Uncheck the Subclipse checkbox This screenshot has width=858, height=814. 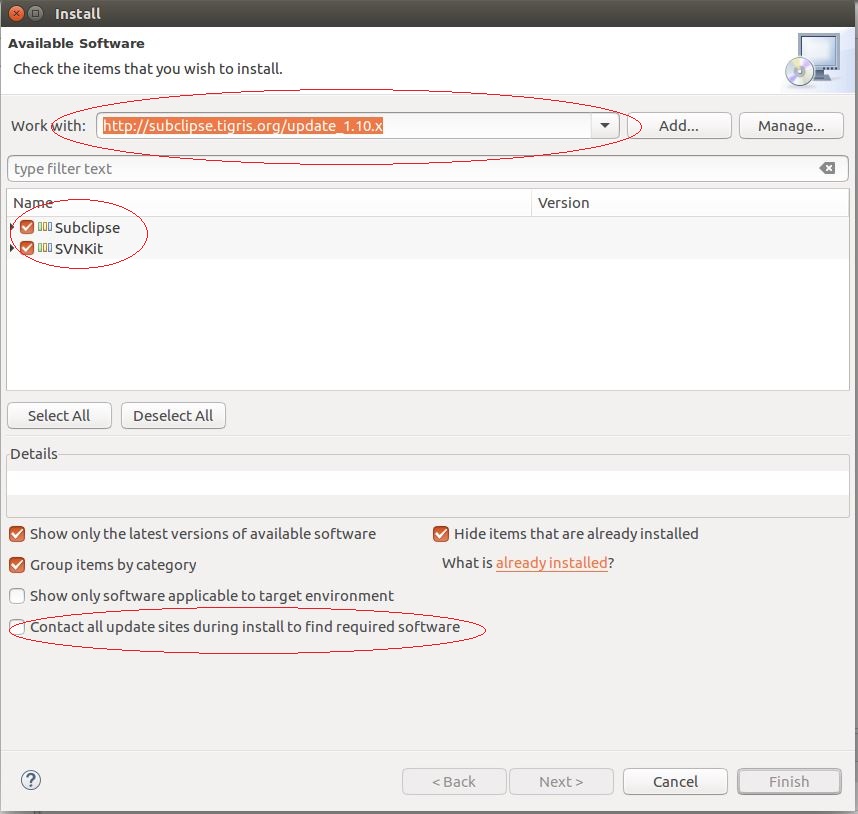tap(27, 228)
